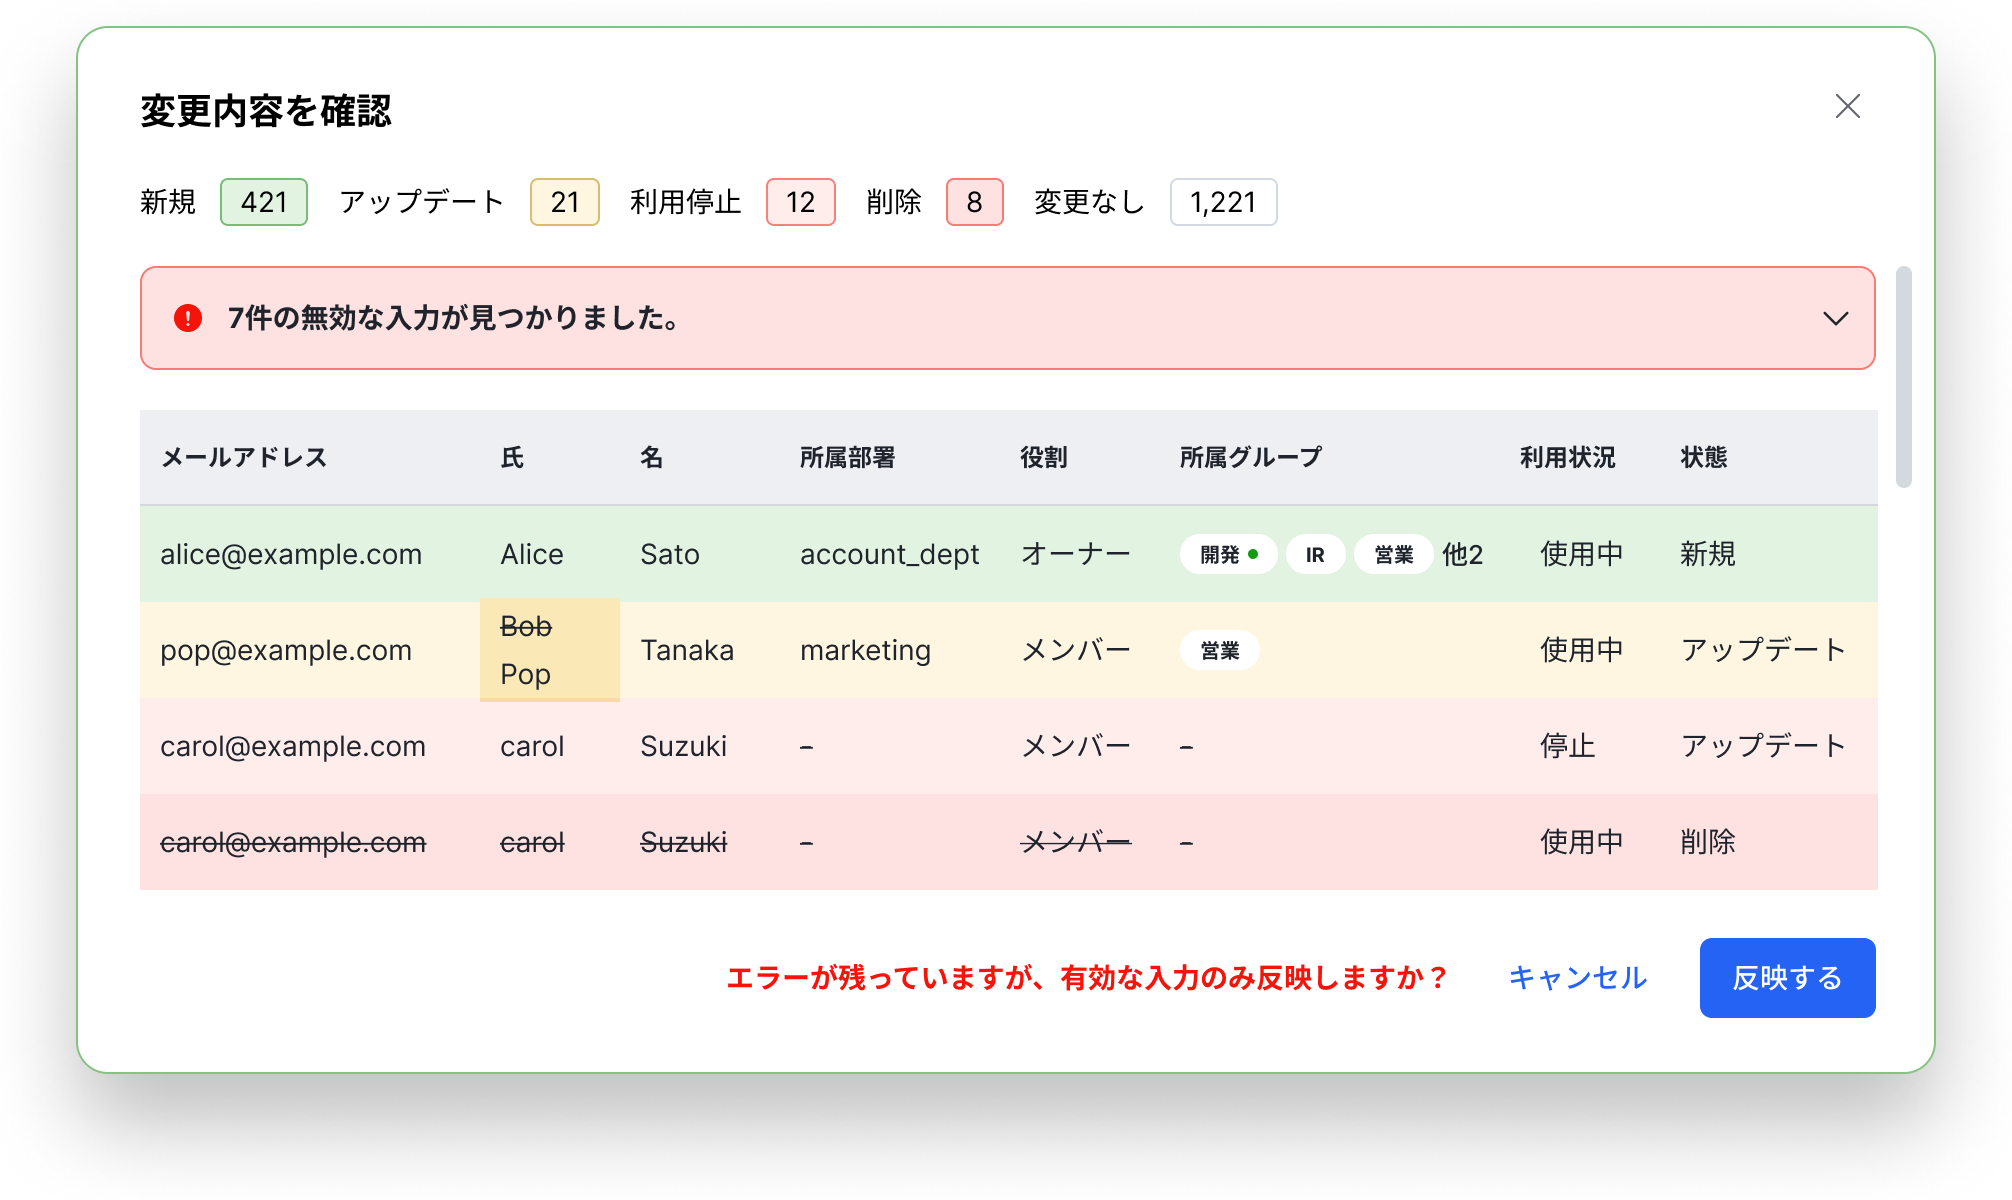Click the 反映する button

1787,977
